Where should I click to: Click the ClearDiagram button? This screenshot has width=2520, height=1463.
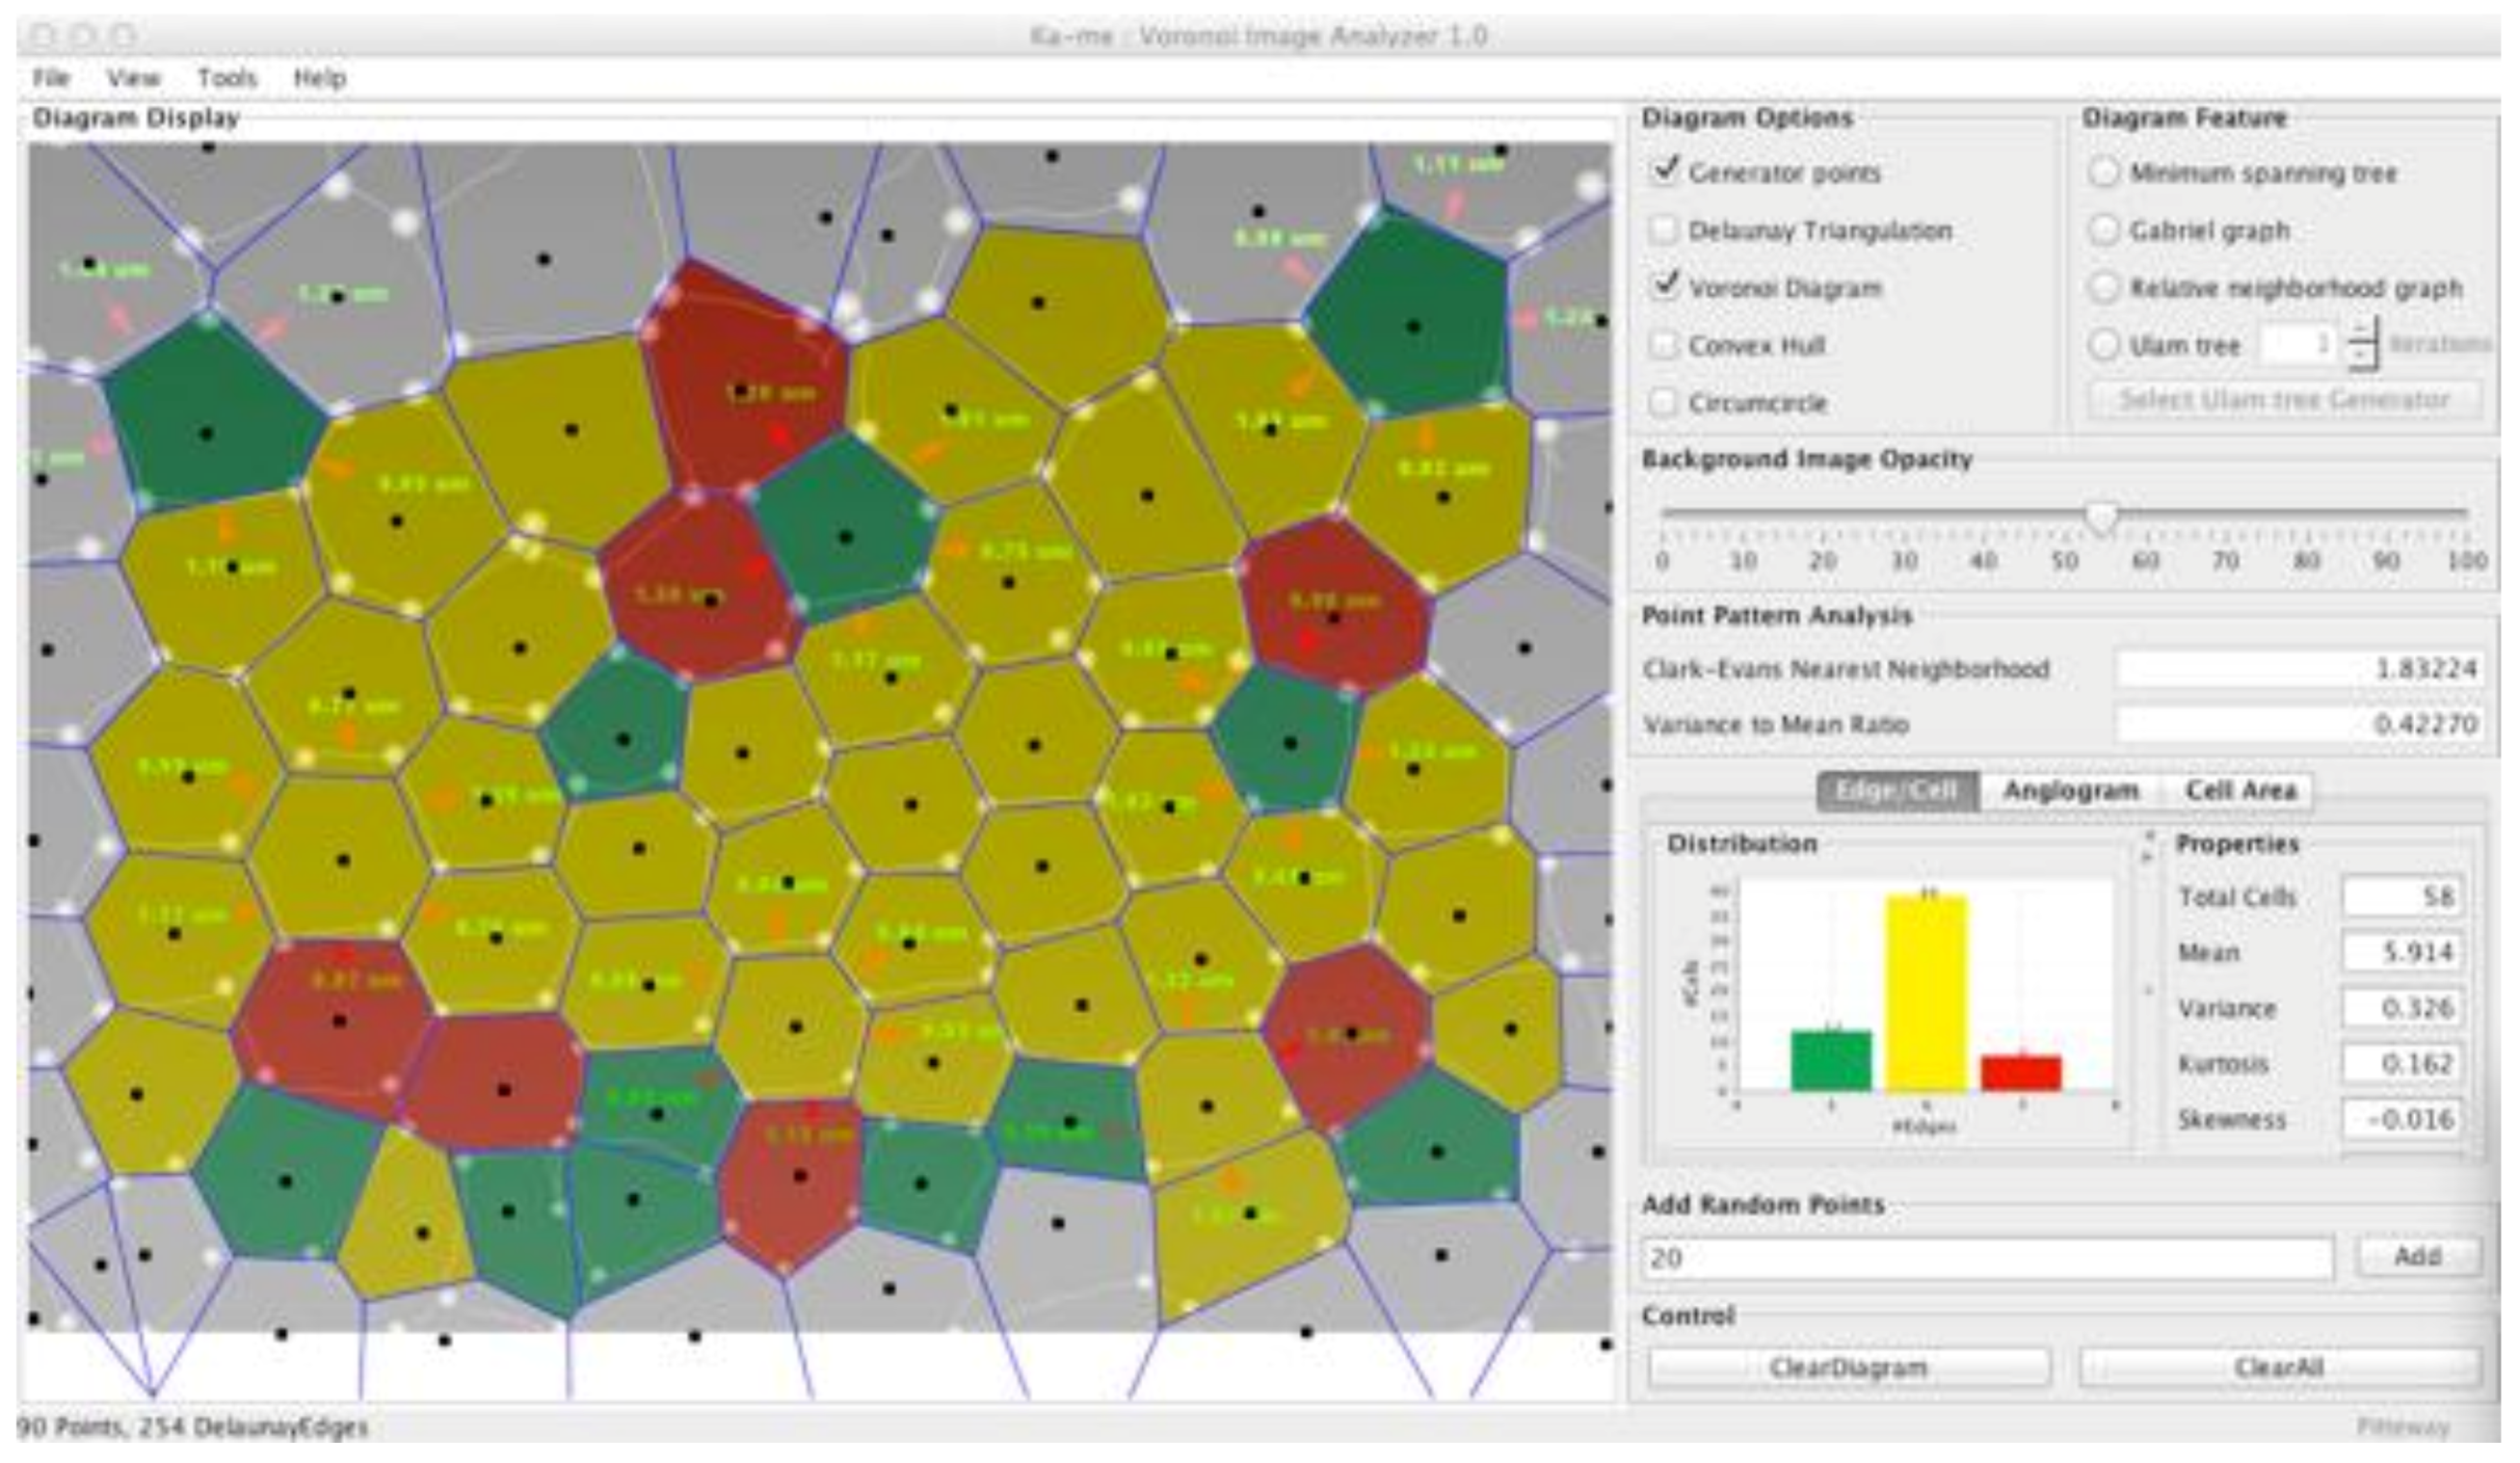pos(1848,1367)
